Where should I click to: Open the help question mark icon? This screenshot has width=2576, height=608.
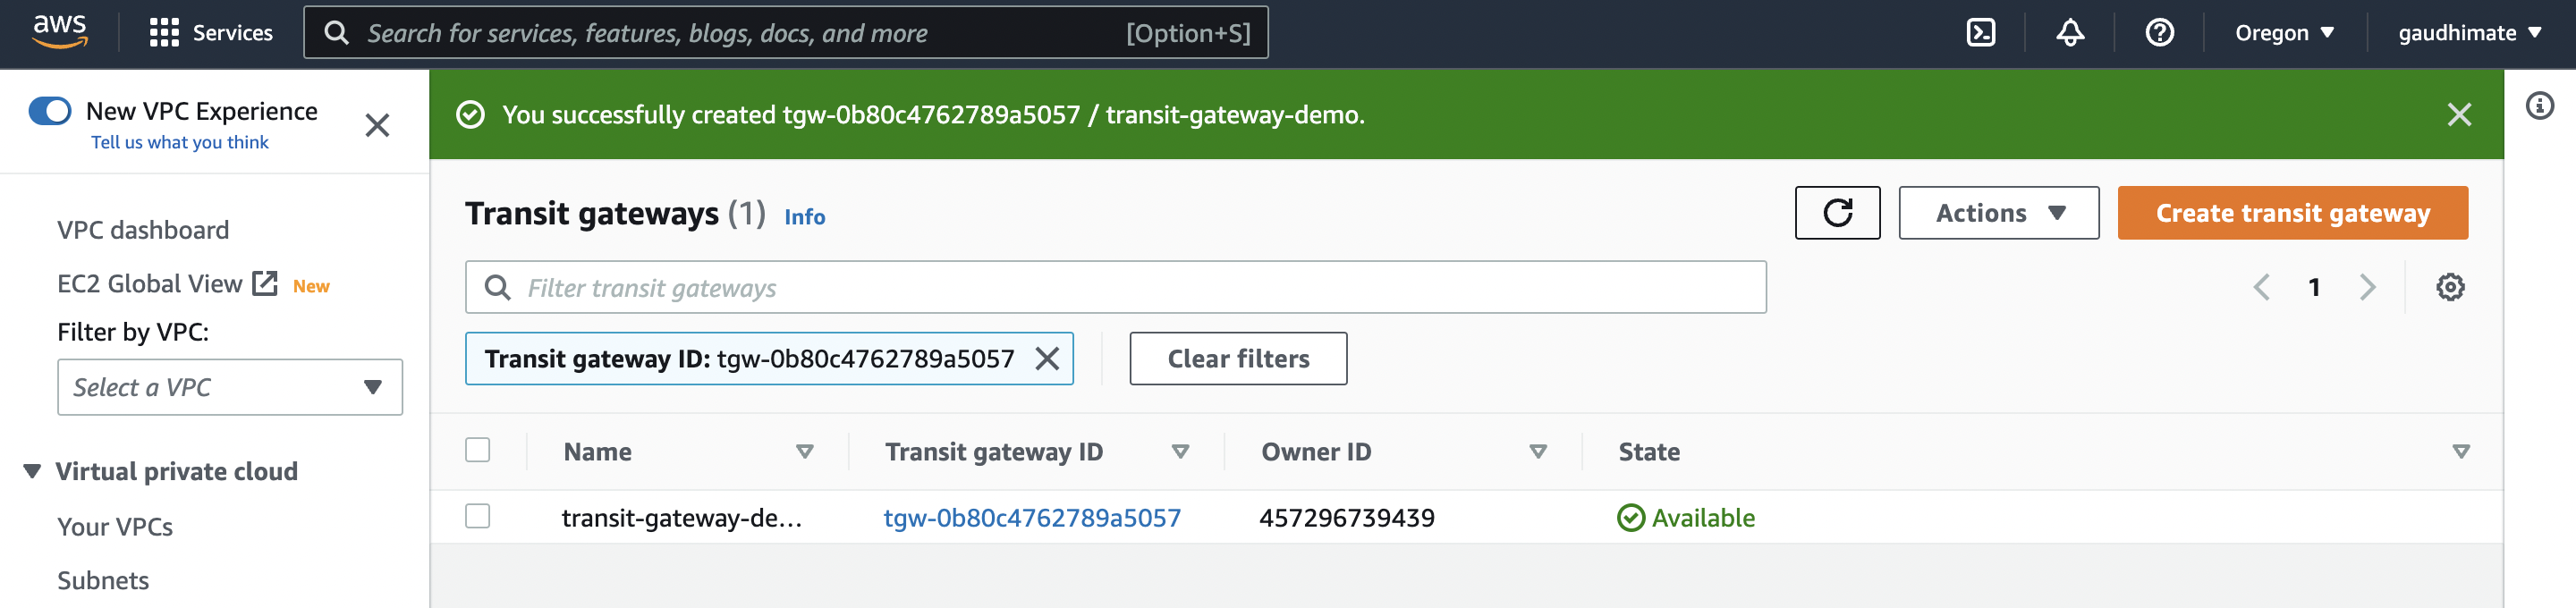click(x=2159, y=33)
